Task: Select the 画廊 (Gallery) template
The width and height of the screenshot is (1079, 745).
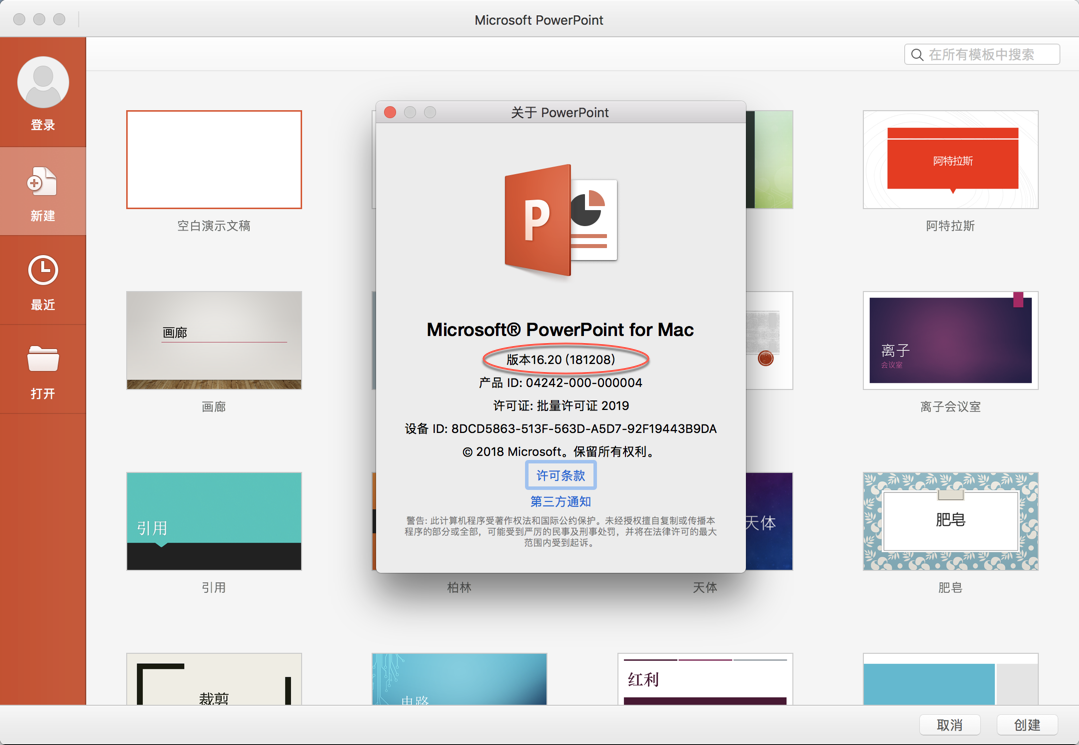Action: tap(213, 340)
